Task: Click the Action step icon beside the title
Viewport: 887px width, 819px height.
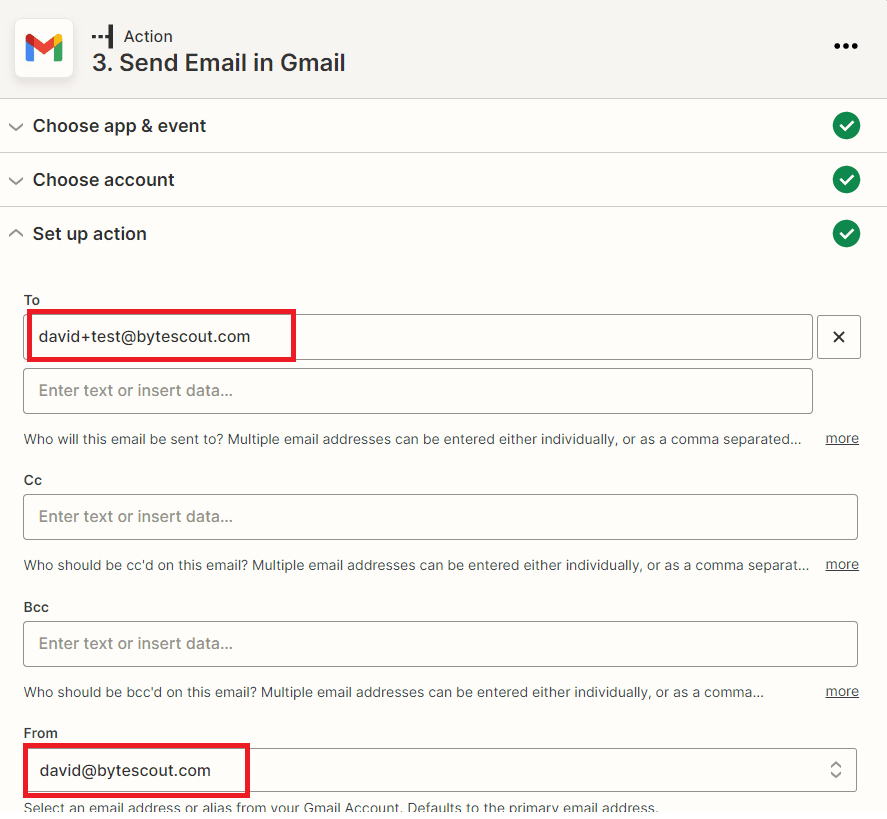Action: pos(101,36)
